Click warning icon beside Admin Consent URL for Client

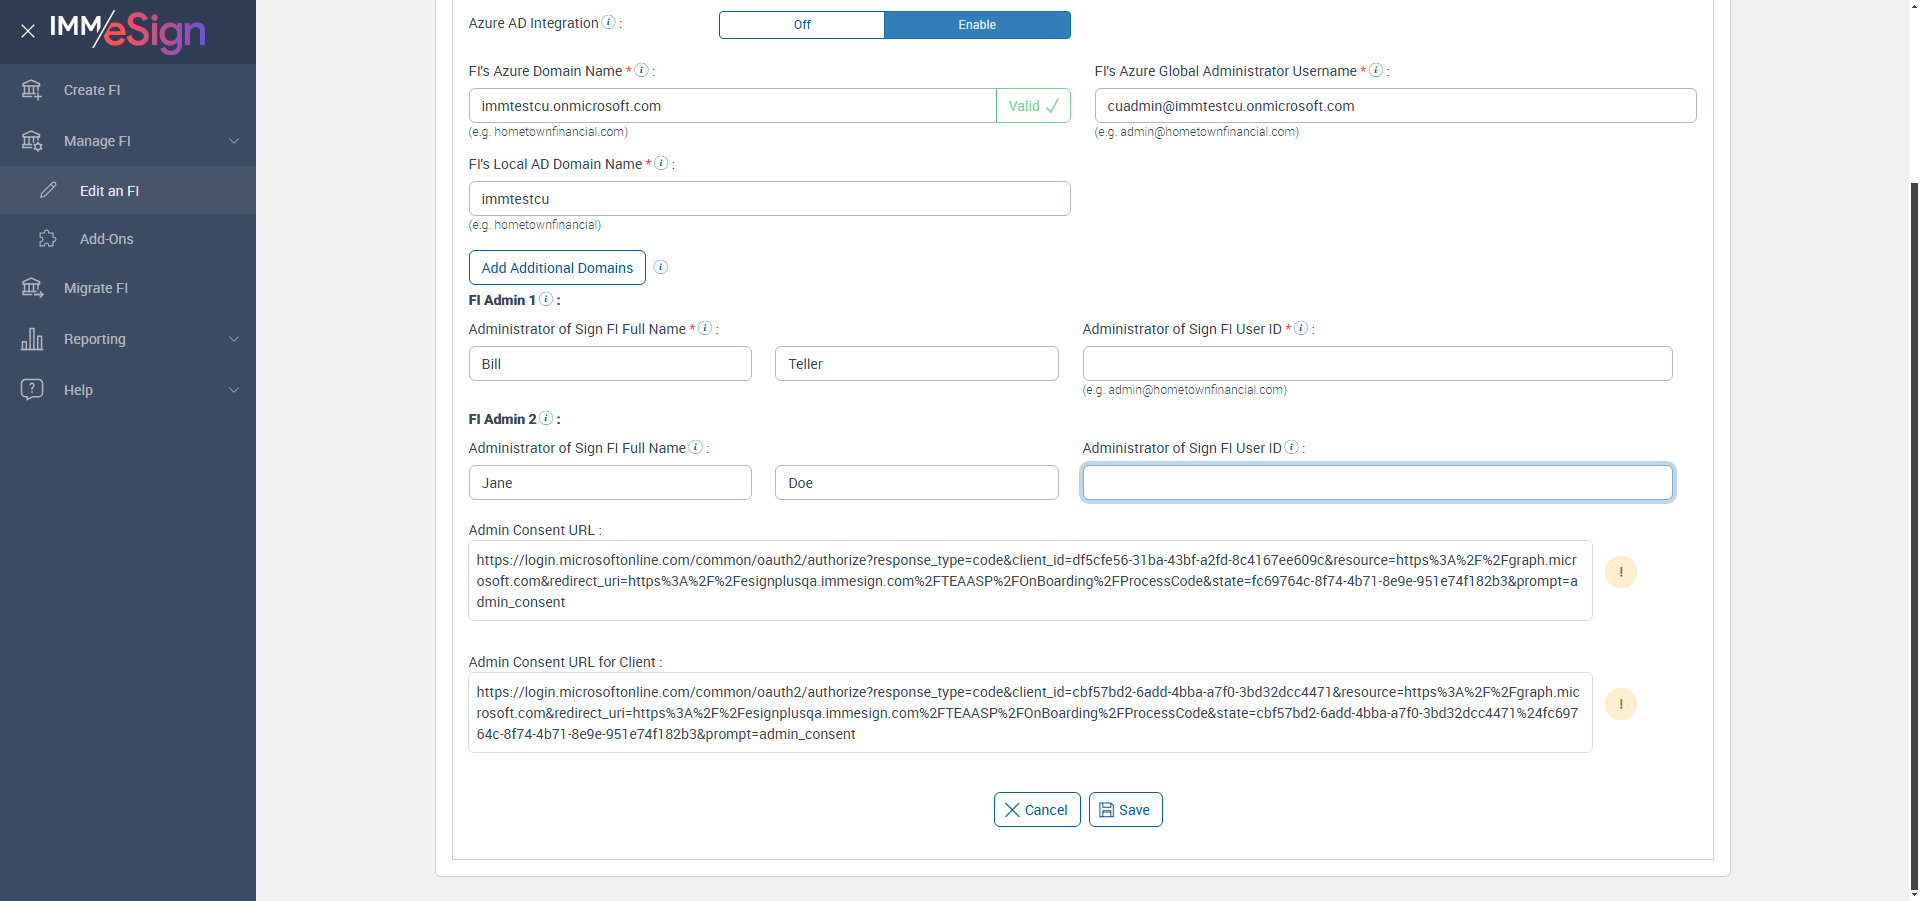[x=1620, y=704]
